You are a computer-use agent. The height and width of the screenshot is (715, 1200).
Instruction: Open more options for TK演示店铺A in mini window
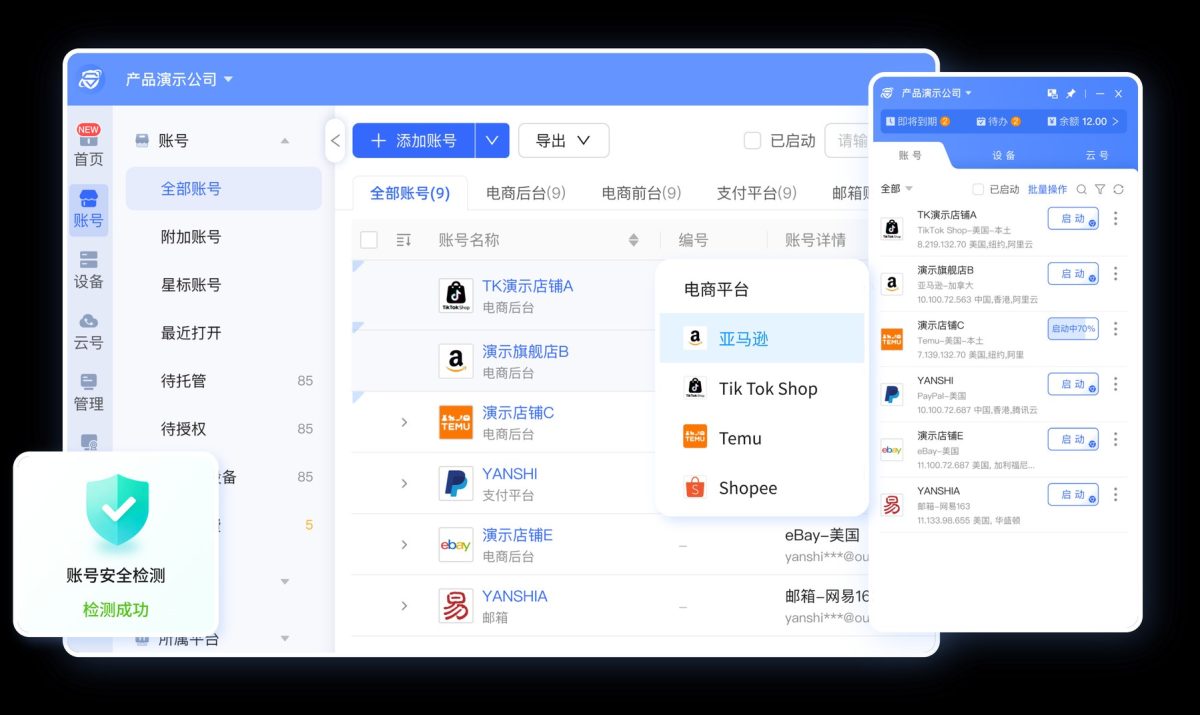(x=1116, y=218)
